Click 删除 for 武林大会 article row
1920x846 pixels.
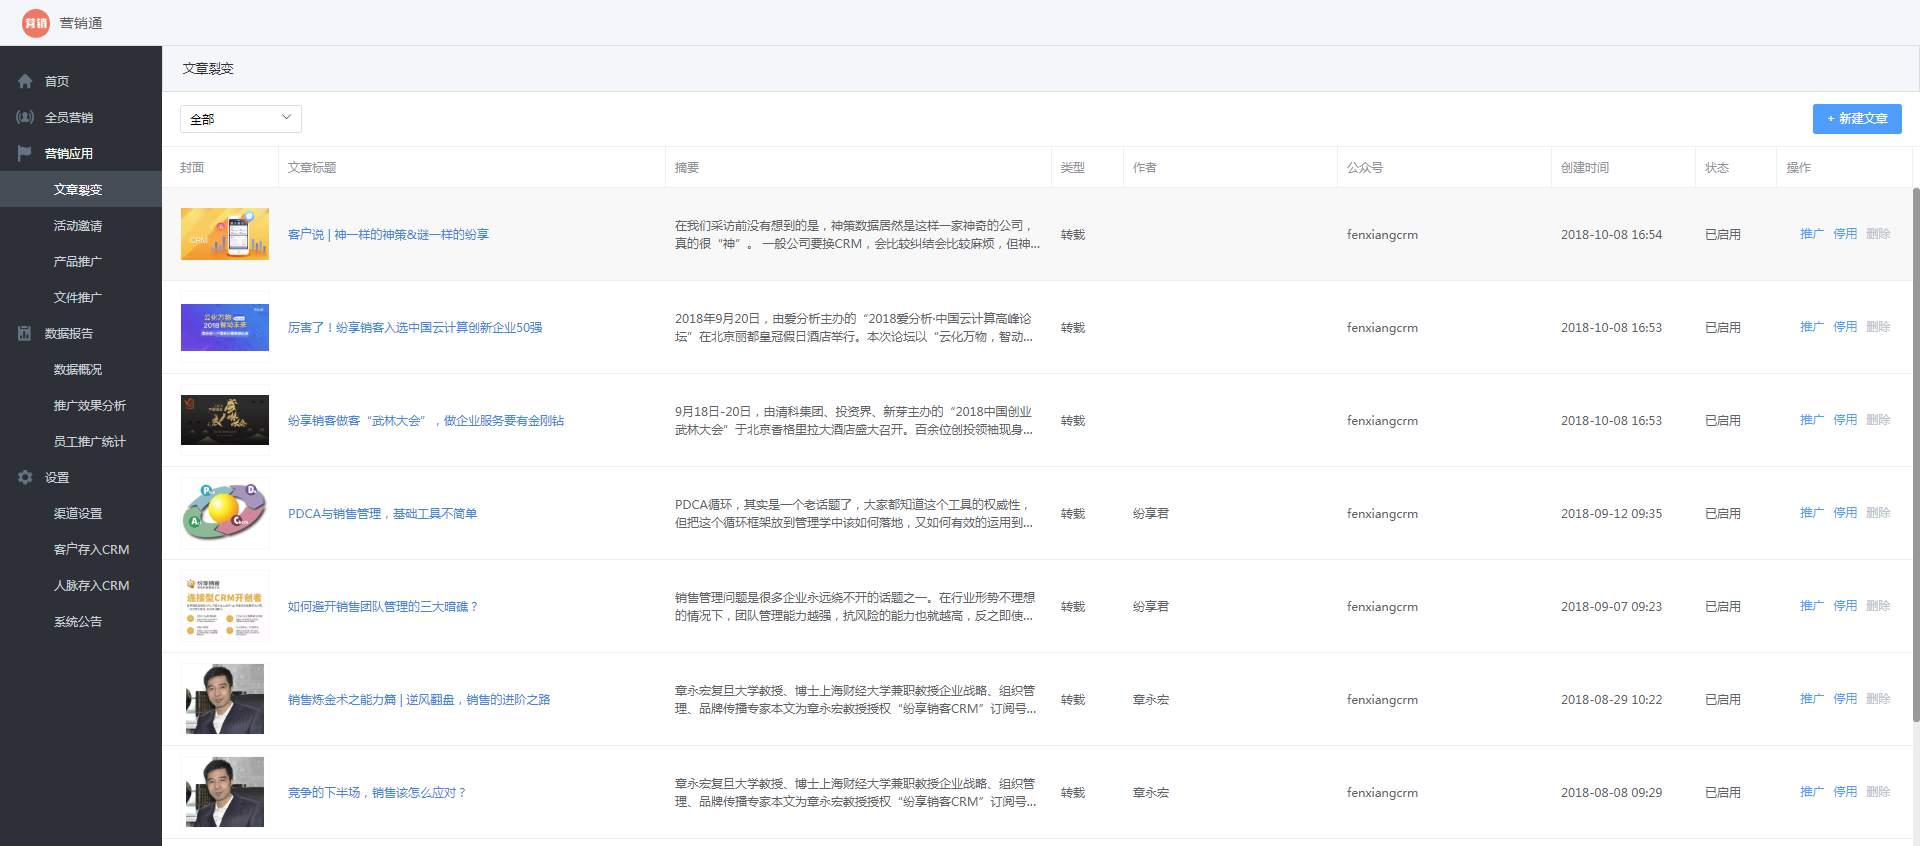click(1878, 419)
